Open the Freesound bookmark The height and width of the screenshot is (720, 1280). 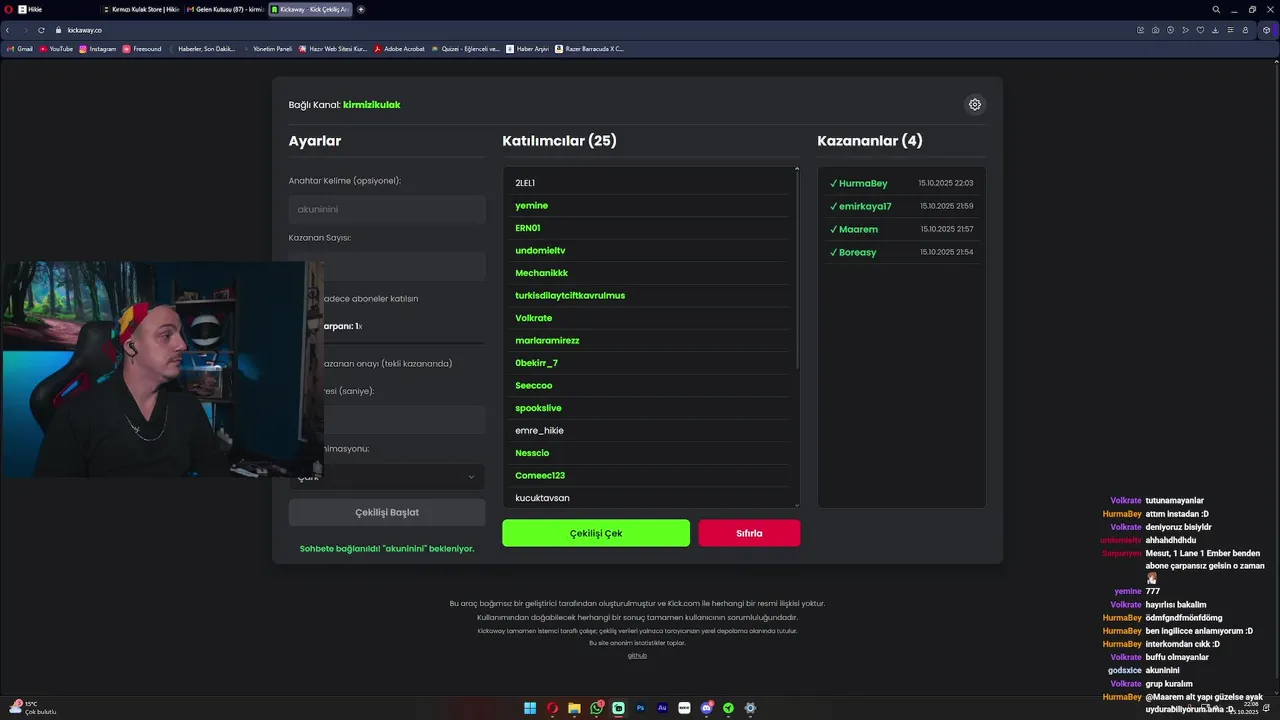142,48
